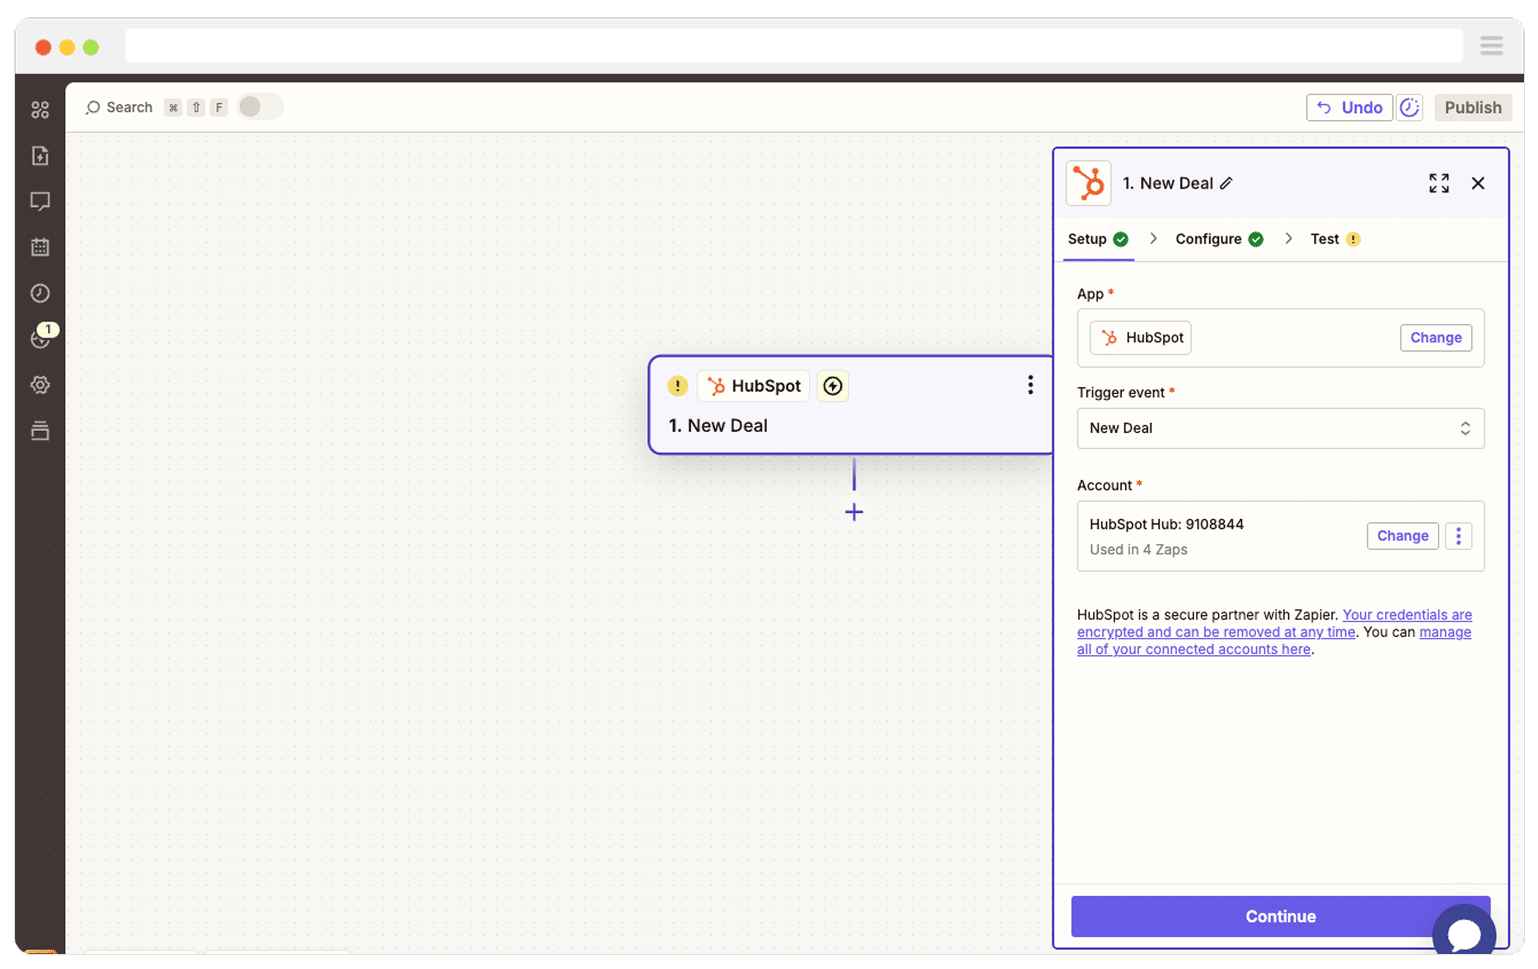Switch to the Test tab
1538x969 pixels.
1335,239
